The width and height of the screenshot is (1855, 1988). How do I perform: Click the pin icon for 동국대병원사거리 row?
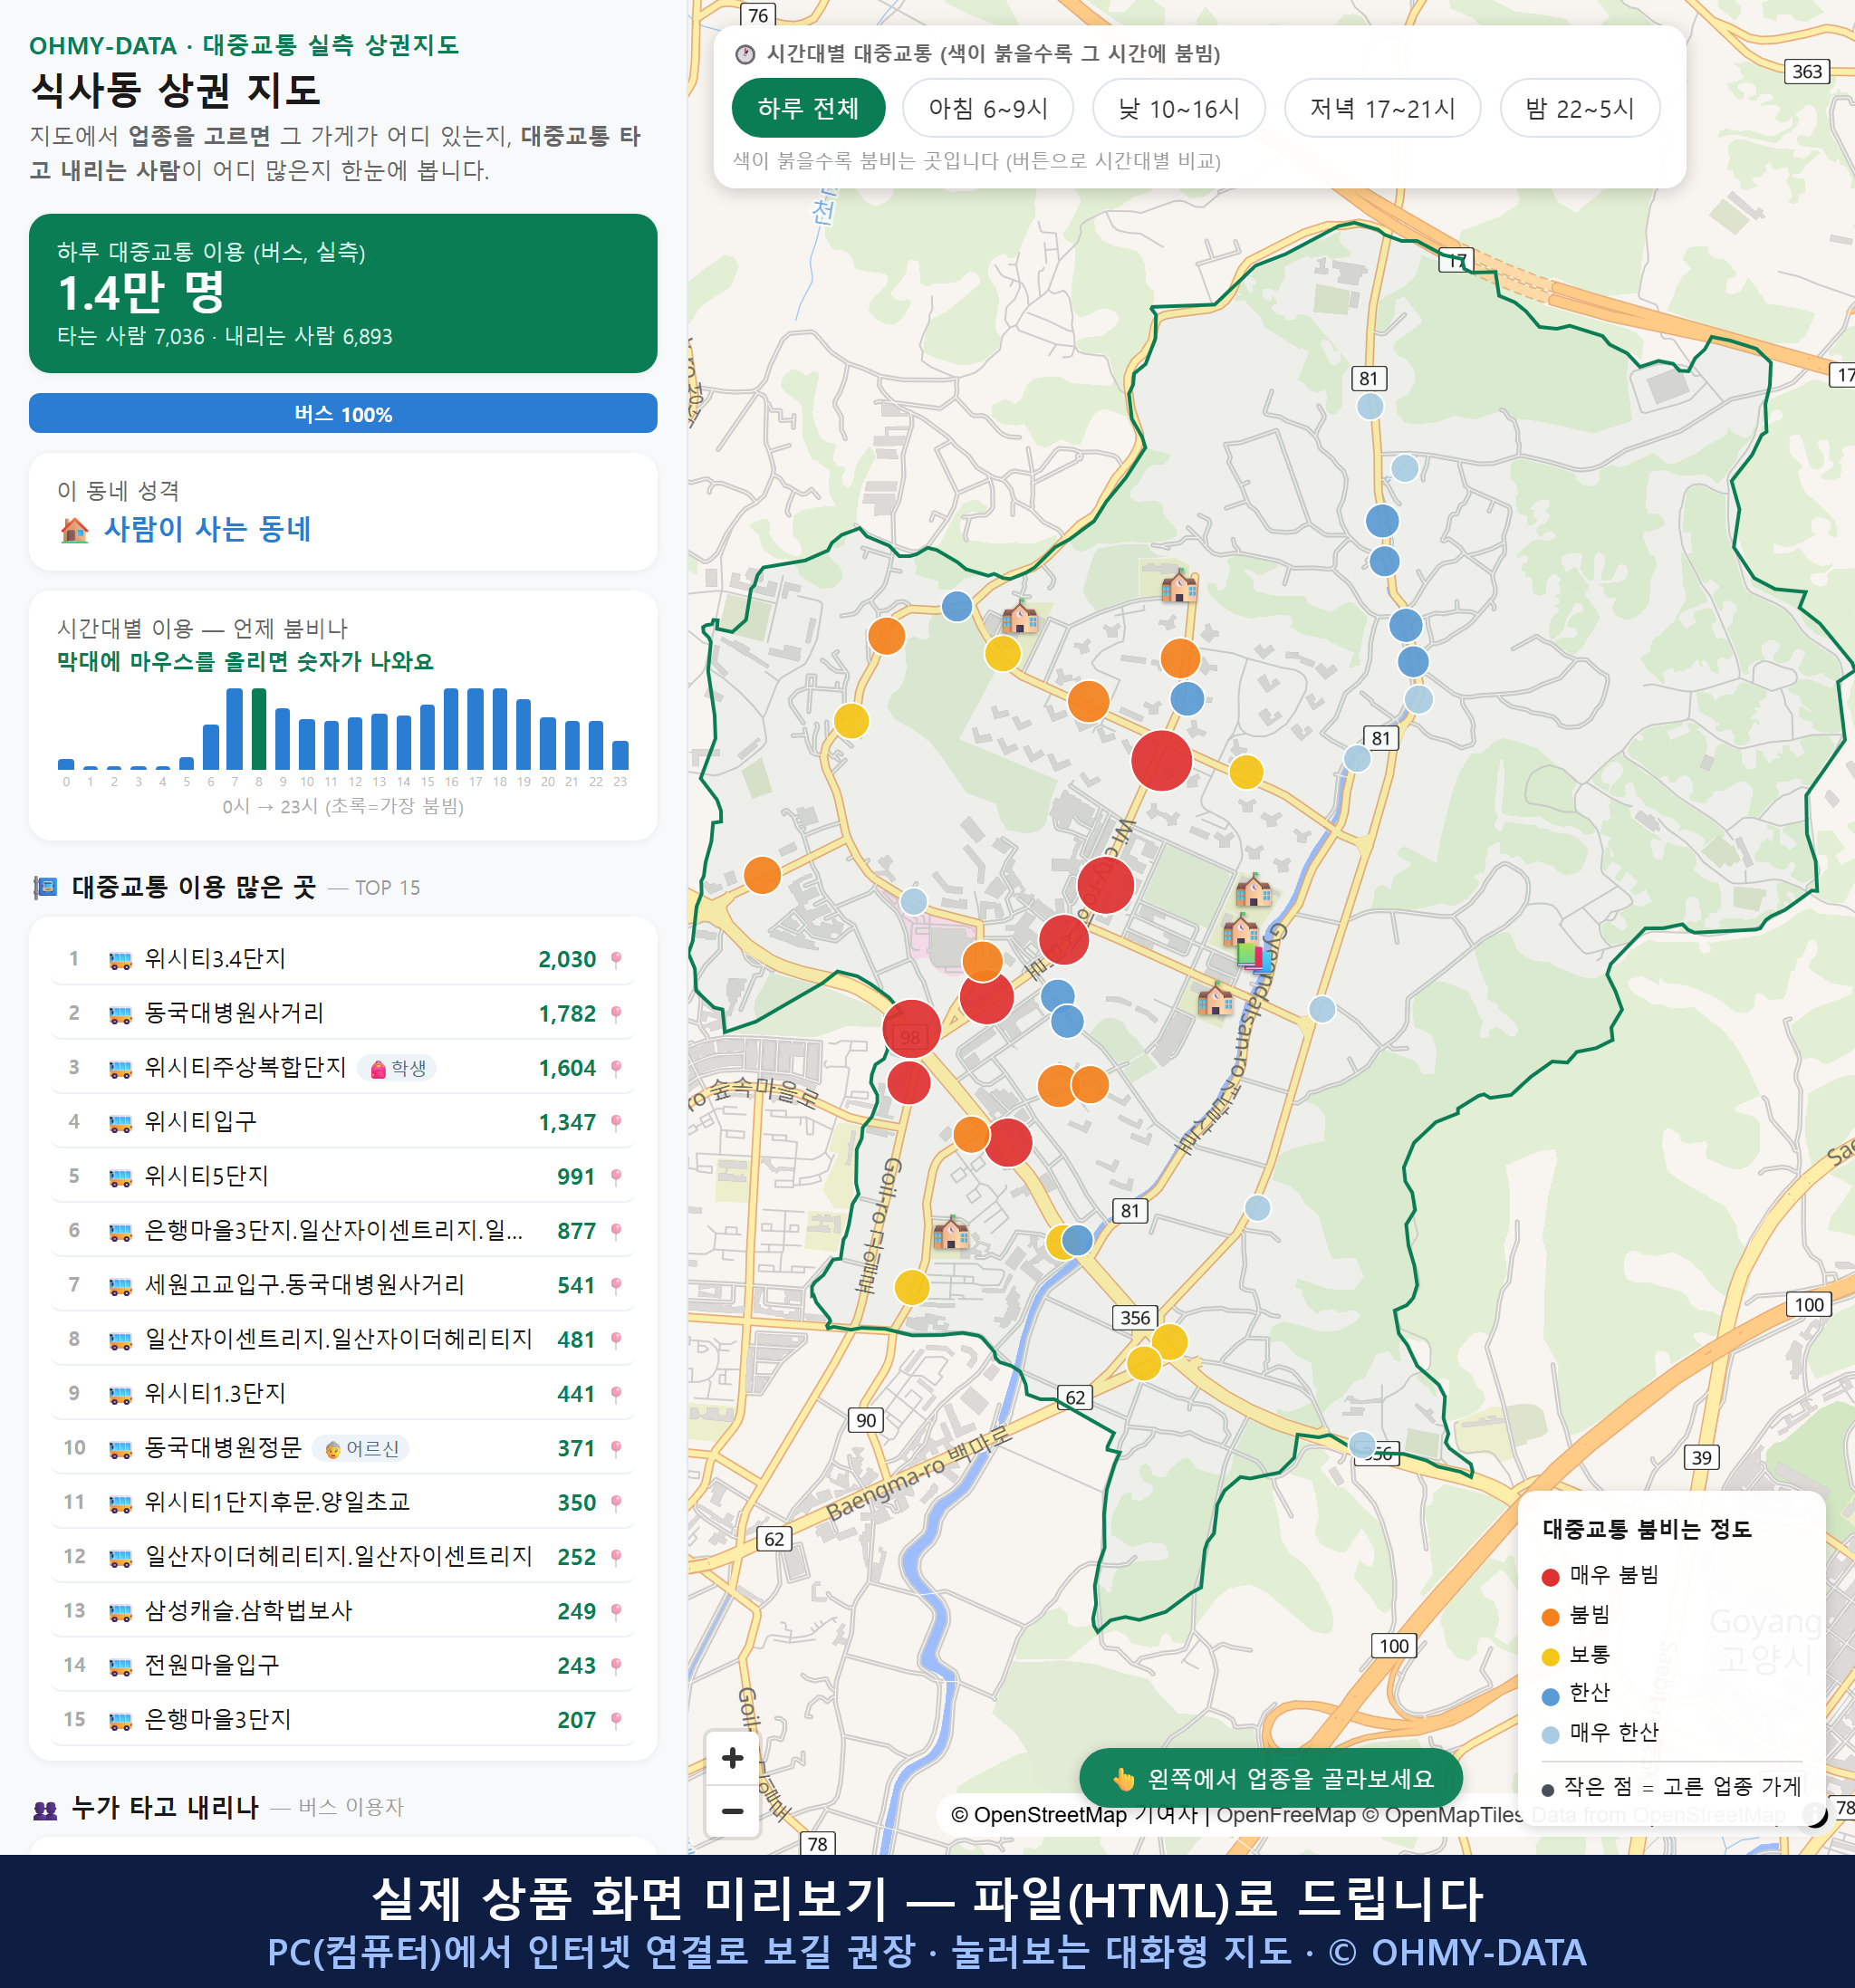point(616,1014)
